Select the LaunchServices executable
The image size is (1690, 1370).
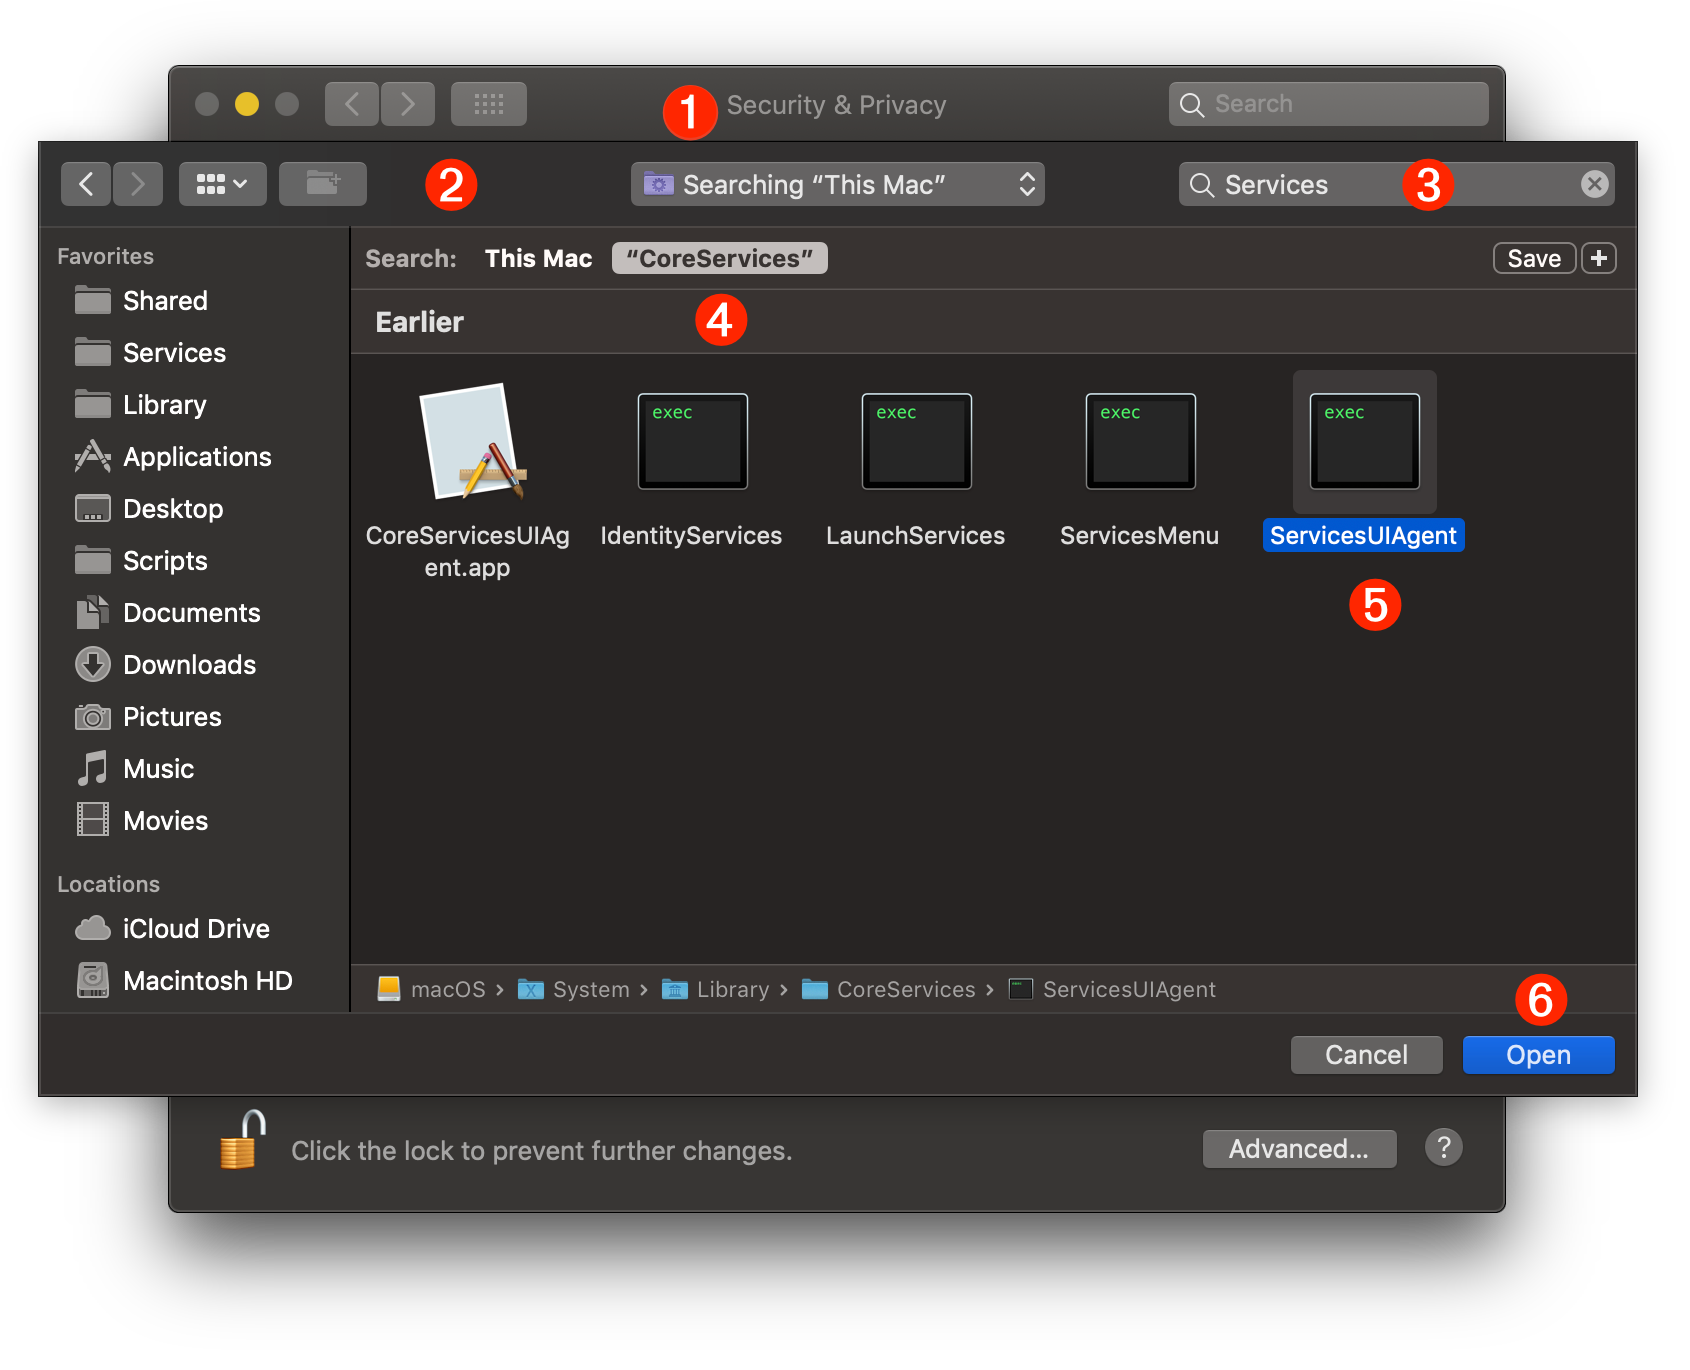pyautogui.click(x=915, y=441)
